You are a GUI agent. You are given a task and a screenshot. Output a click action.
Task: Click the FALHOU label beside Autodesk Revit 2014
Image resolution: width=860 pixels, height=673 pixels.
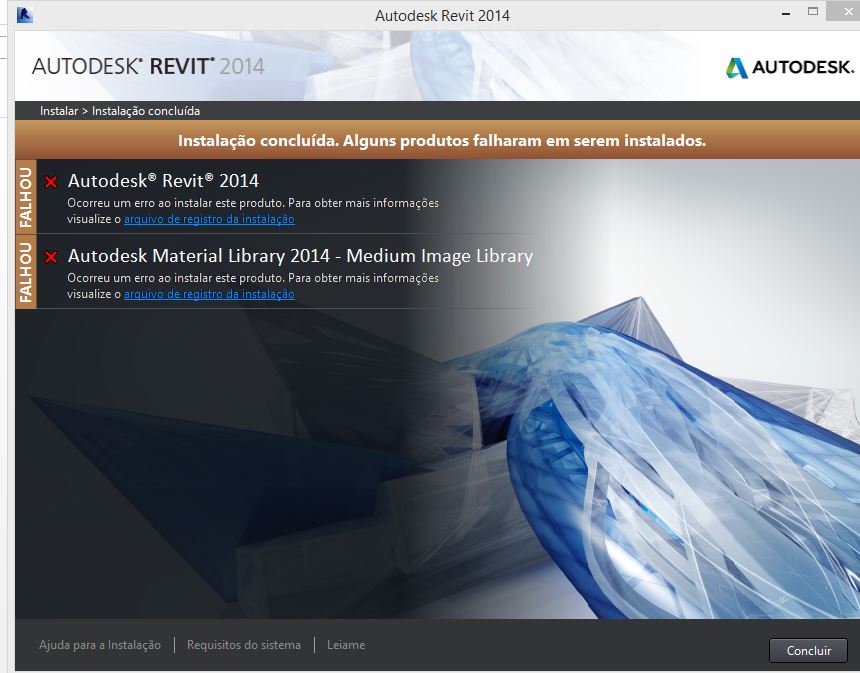(26, 196)
